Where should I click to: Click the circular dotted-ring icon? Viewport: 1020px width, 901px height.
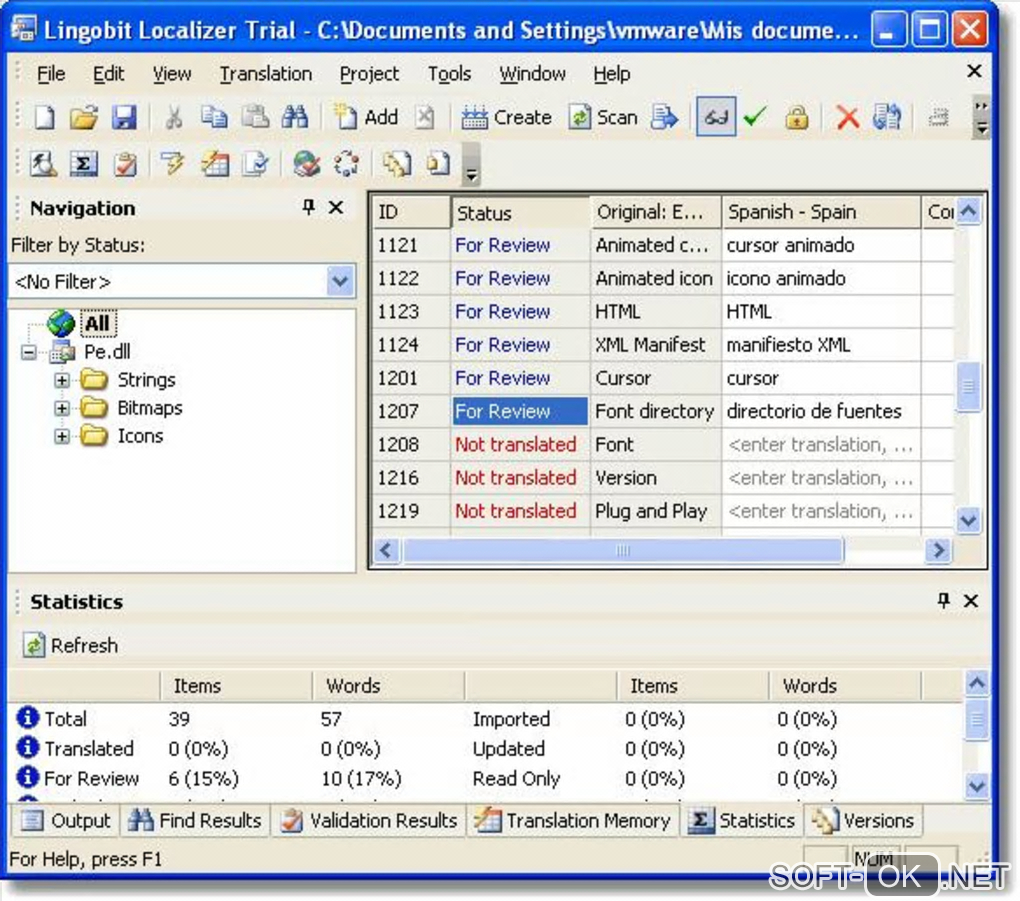(x=346, y=164)
